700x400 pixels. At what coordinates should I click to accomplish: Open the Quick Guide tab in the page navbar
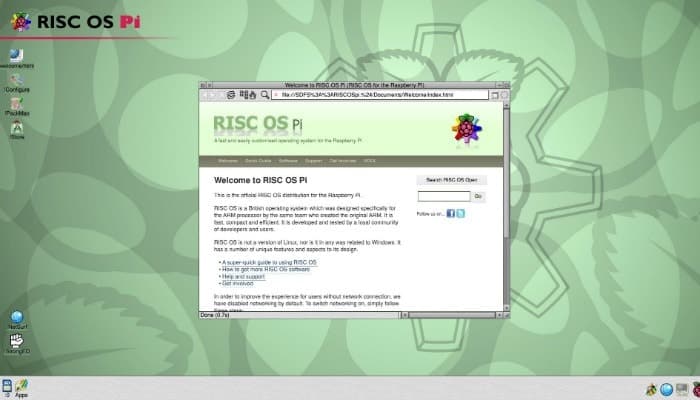[258, 161]
